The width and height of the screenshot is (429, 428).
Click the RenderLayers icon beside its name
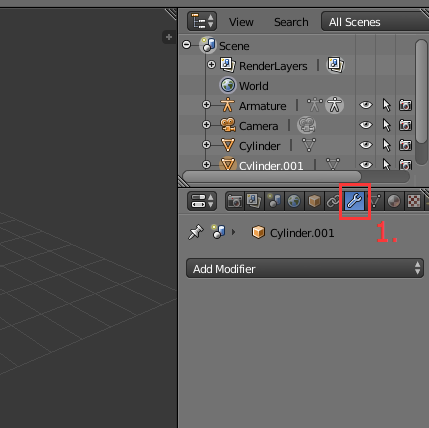(x=227, y=64)
